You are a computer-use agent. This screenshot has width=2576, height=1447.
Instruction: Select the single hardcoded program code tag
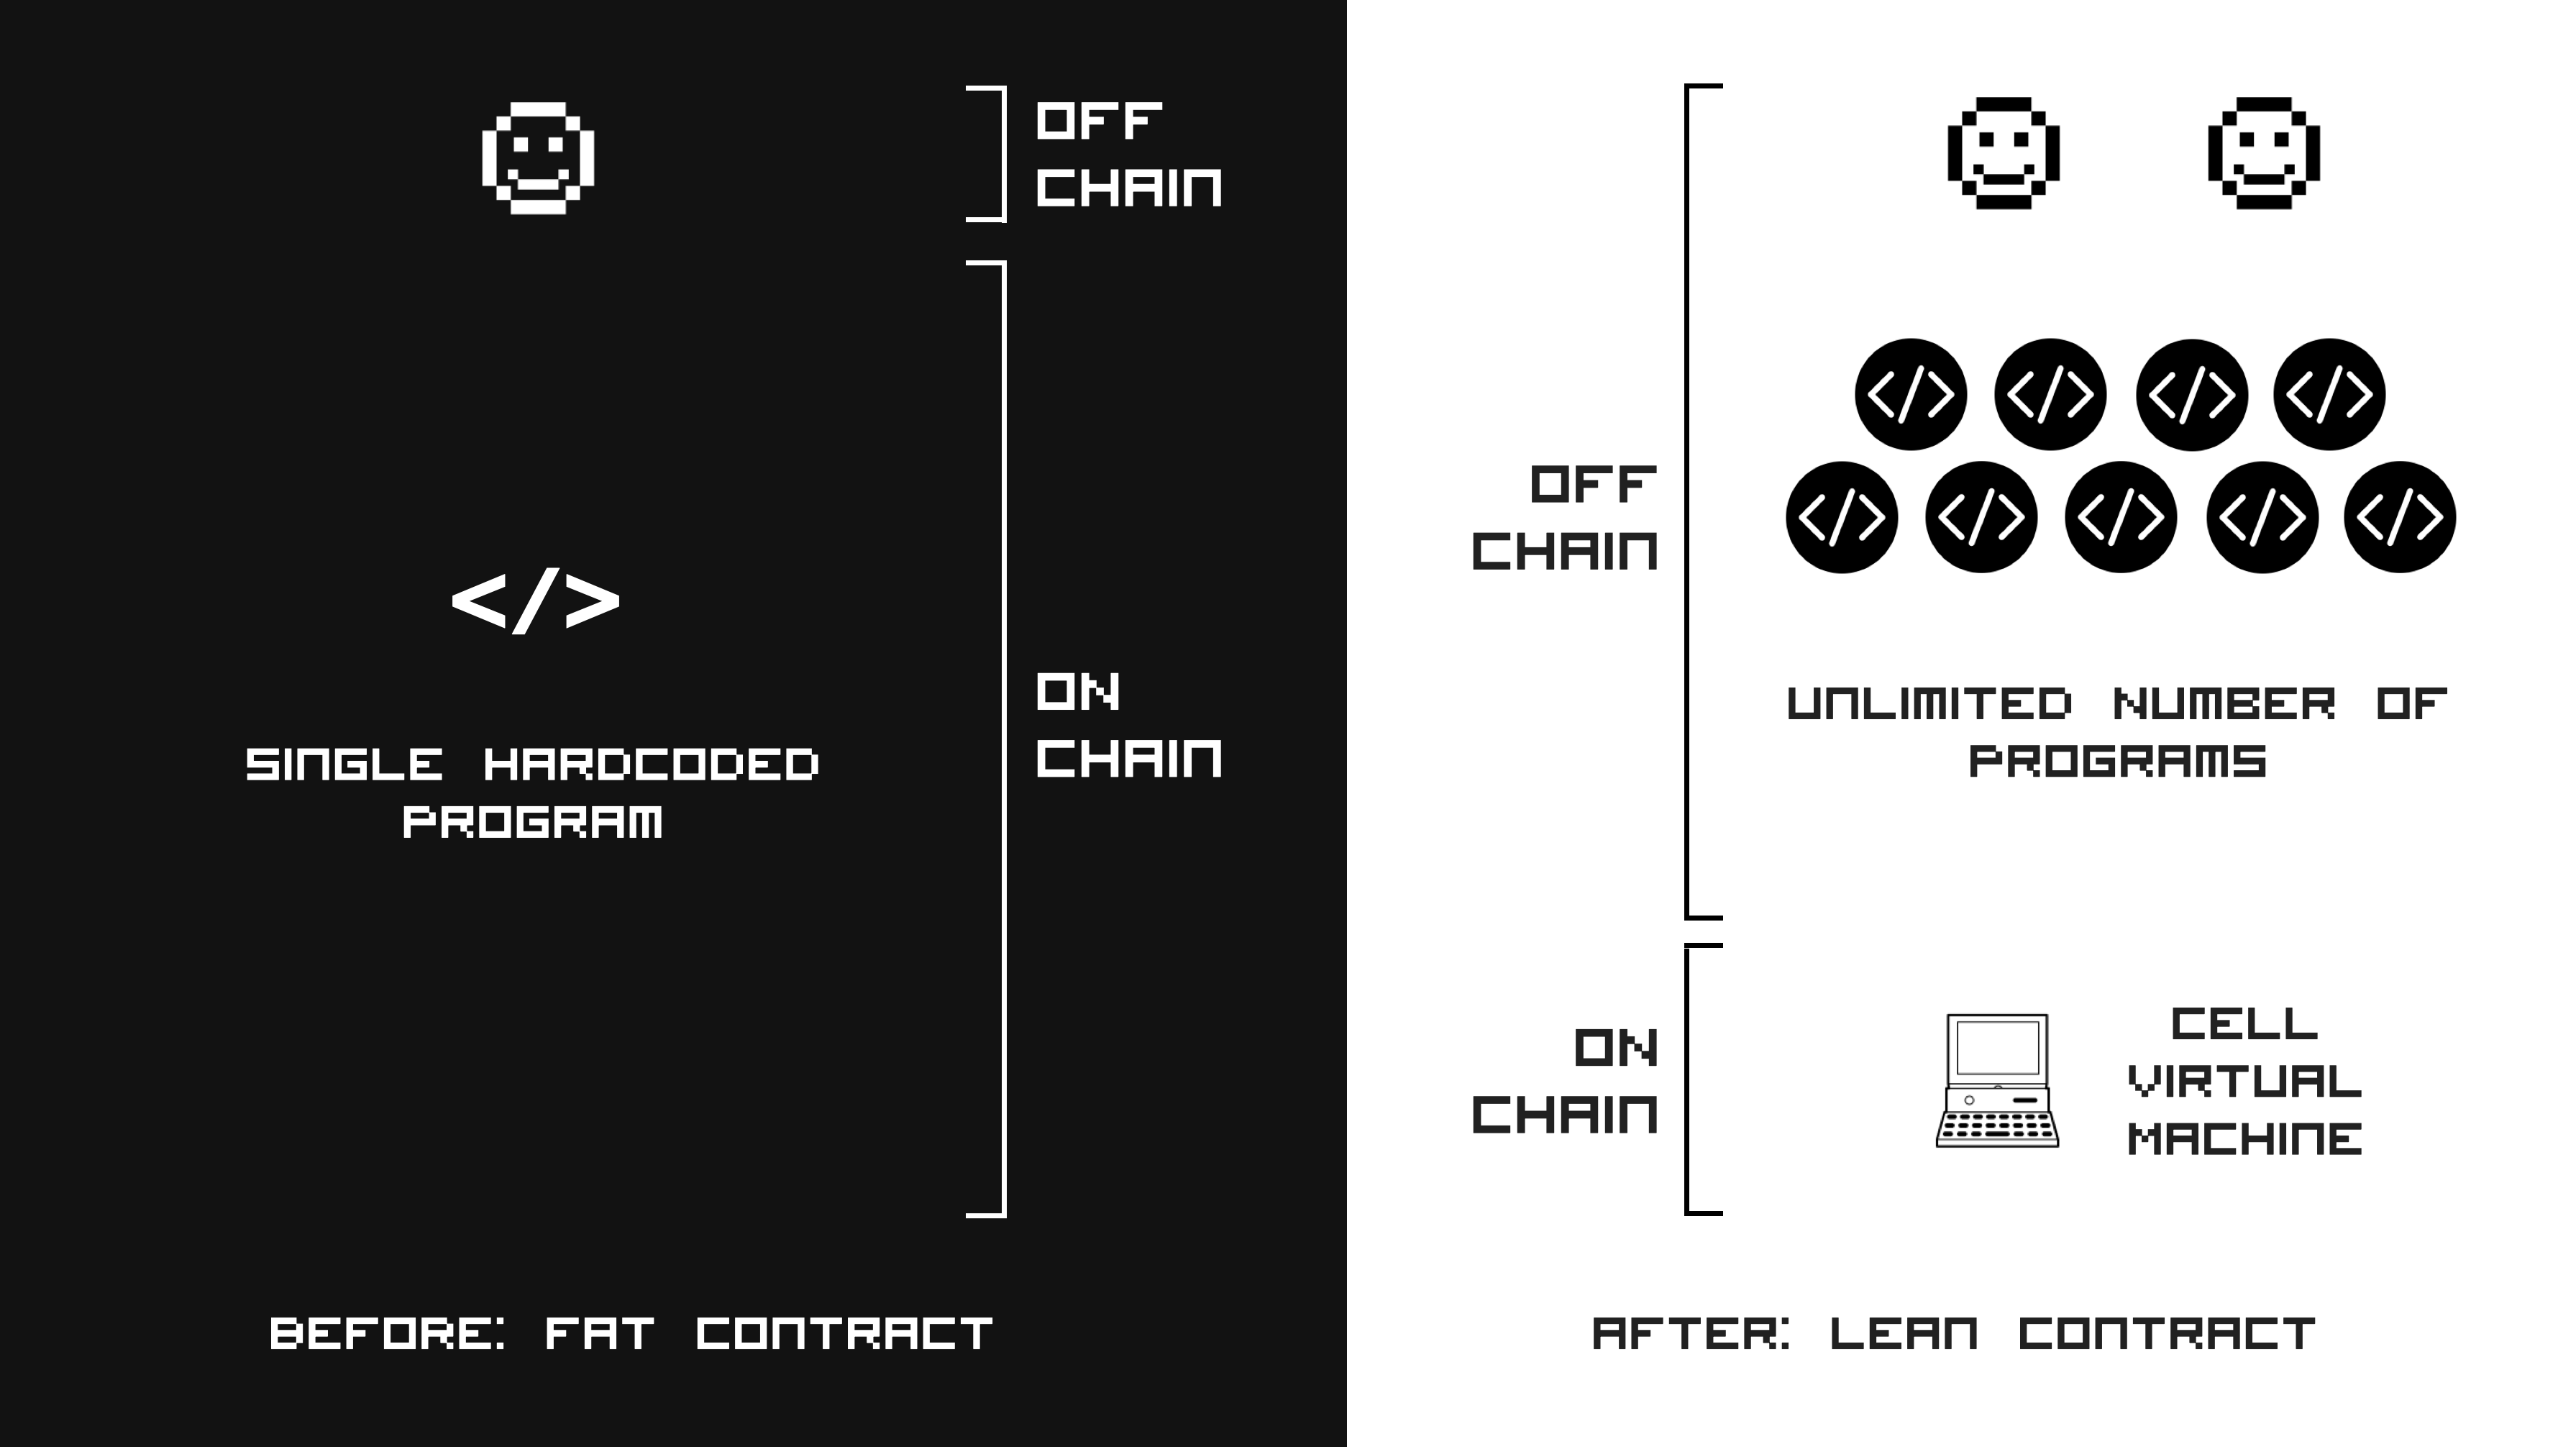click(x=539, y=601)
